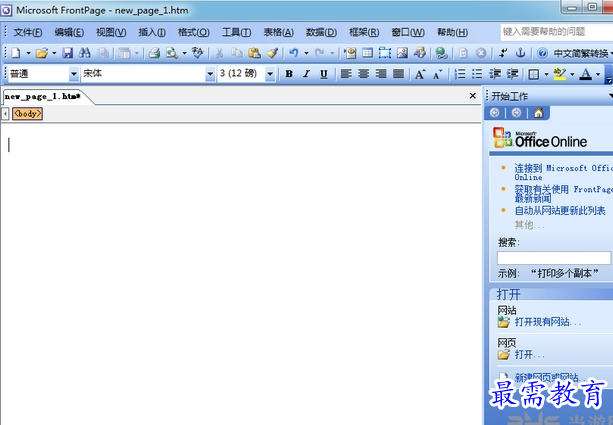Click the Increase Font Size icon
Screen dimensions: 613x425
pos(420,74)
